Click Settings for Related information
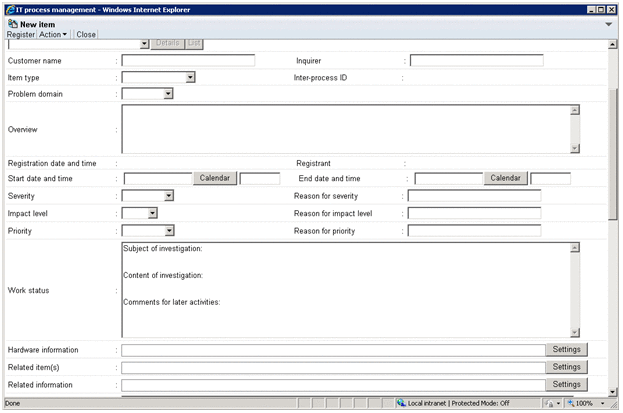Screen dimensions: 623x413 pyautogui.click(x=567, y=384)
